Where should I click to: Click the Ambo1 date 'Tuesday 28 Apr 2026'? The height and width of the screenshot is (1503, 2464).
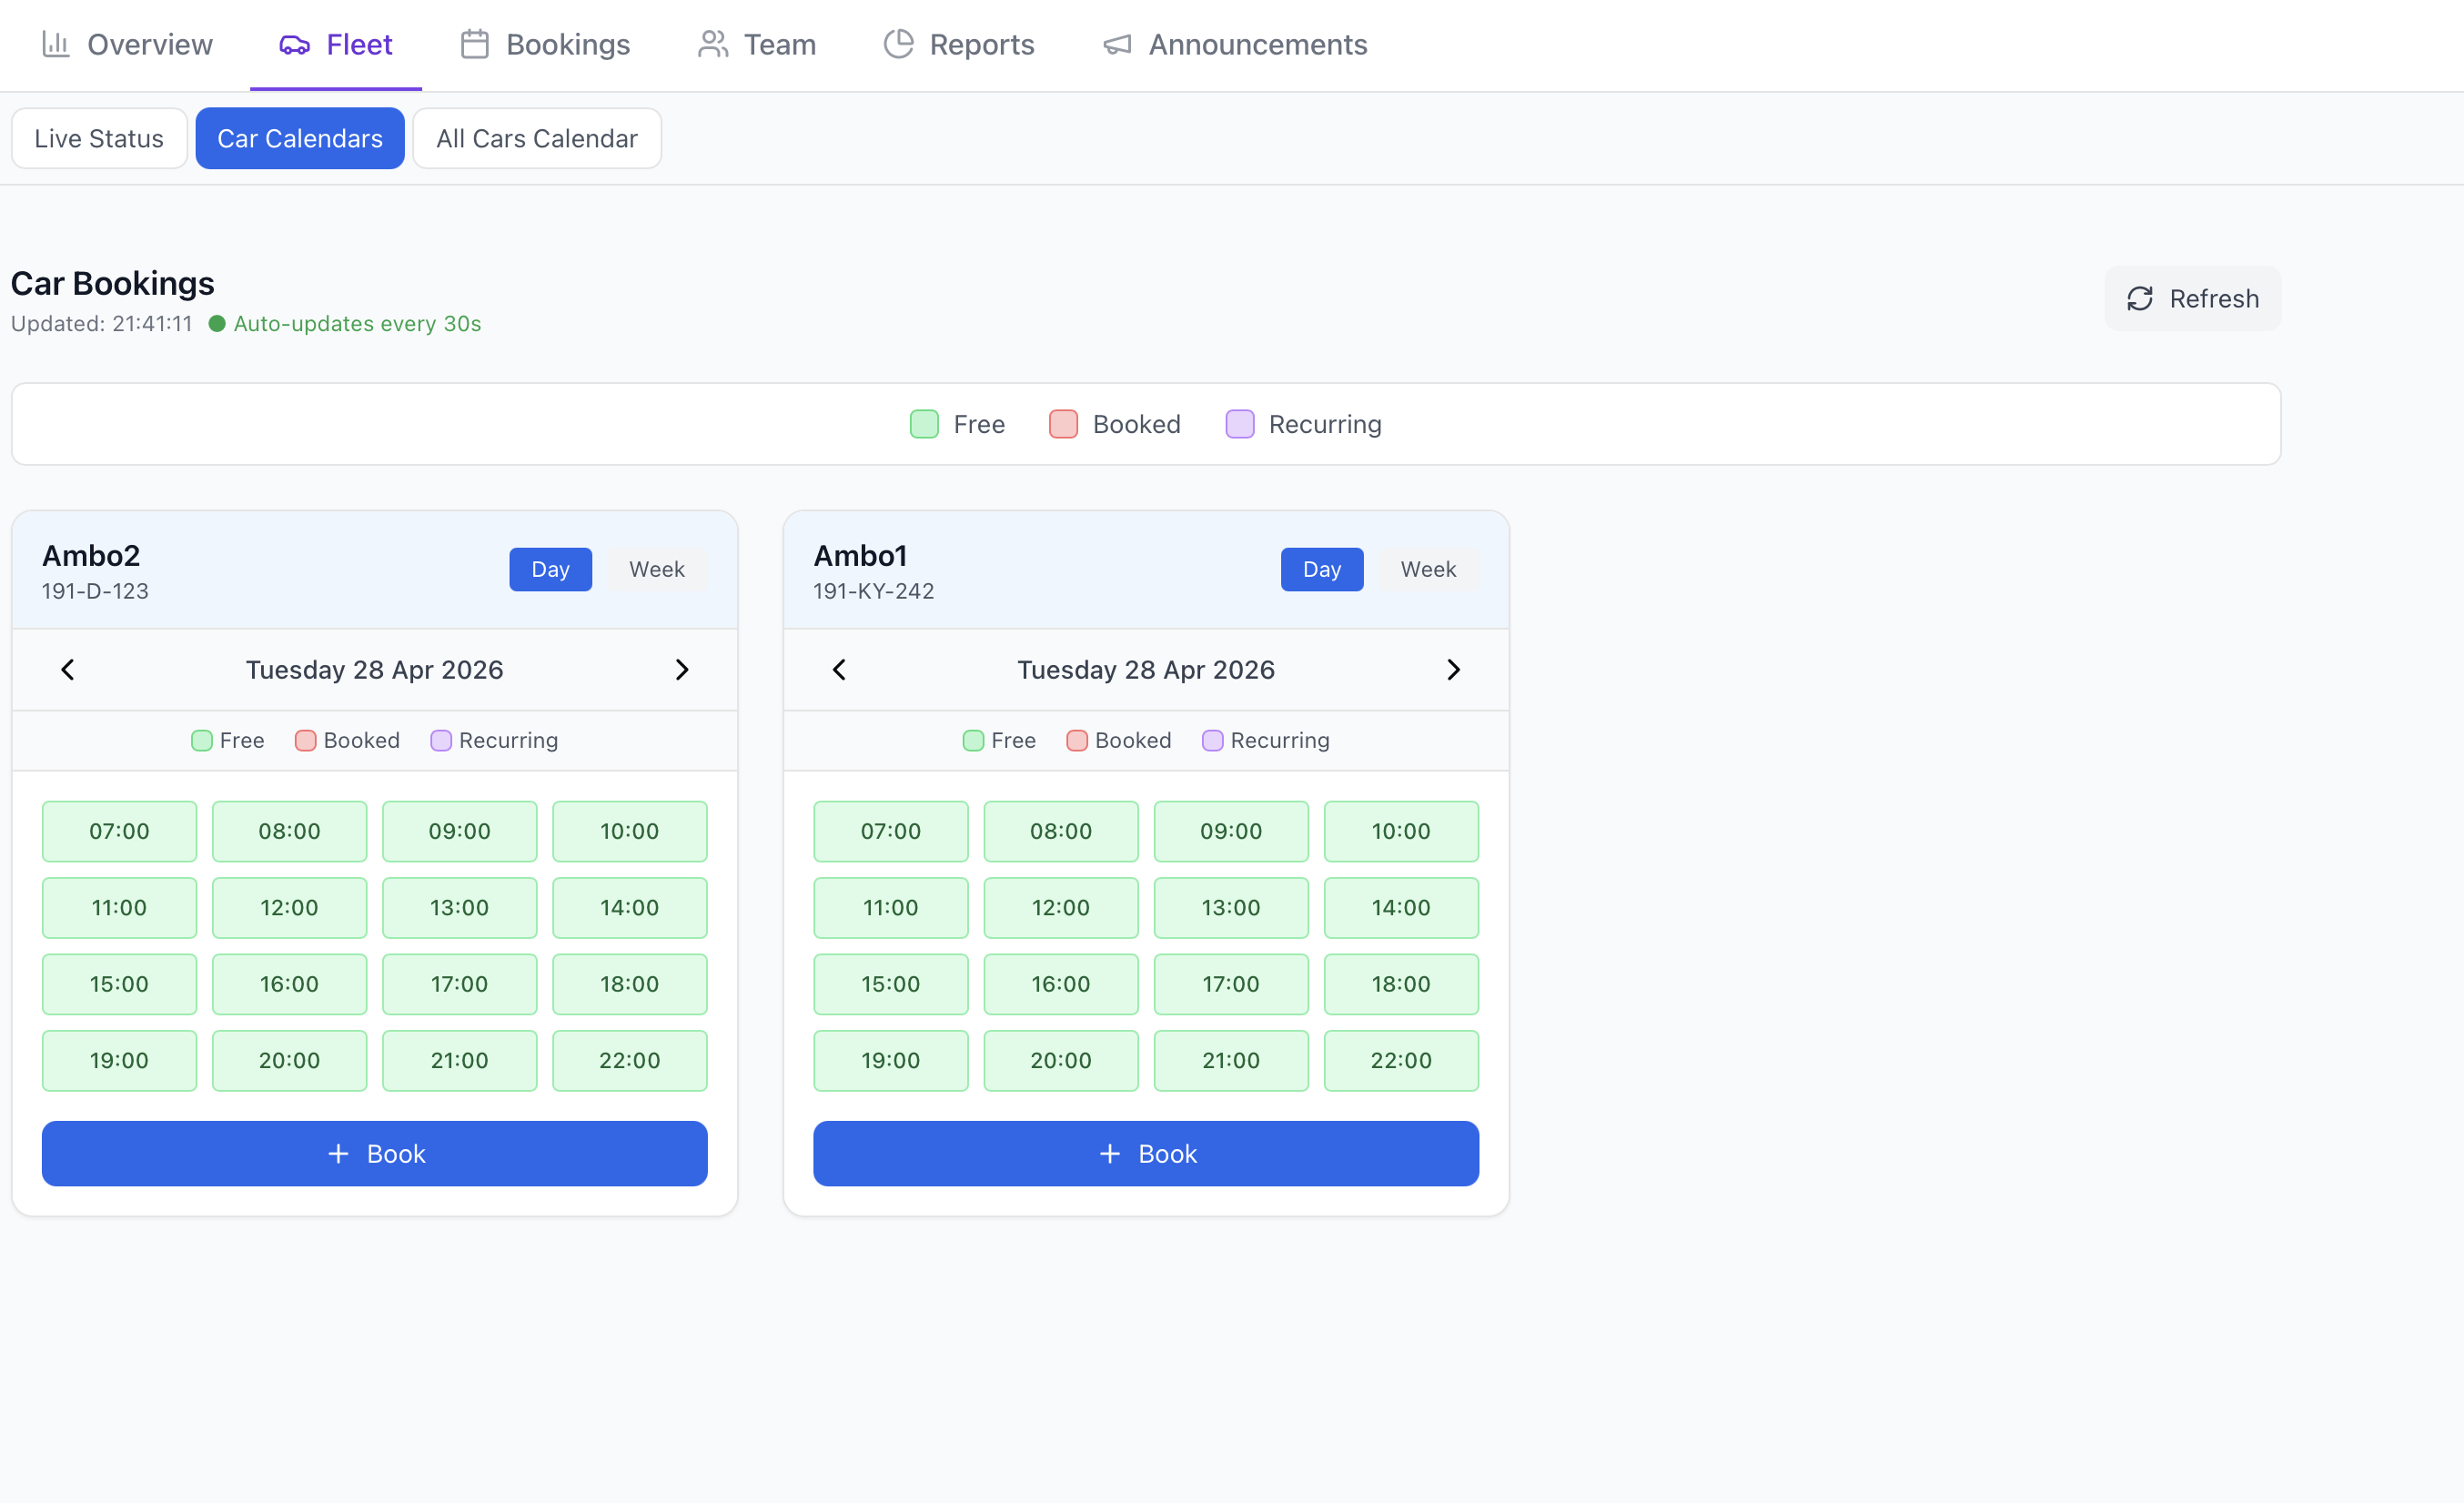pos(1146,670)
